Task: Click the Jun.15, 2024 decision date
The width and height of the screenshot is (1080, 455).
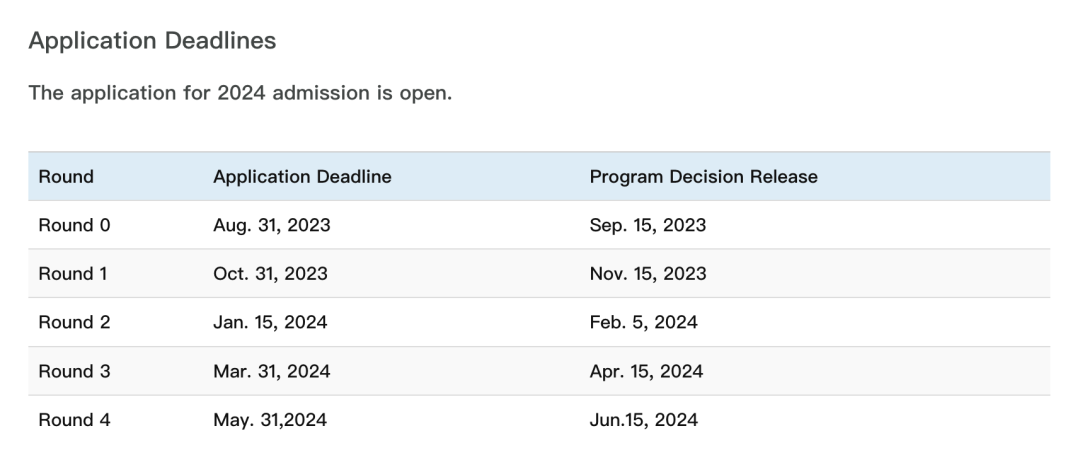Action: pyautogui.click(x=643, y=420)
